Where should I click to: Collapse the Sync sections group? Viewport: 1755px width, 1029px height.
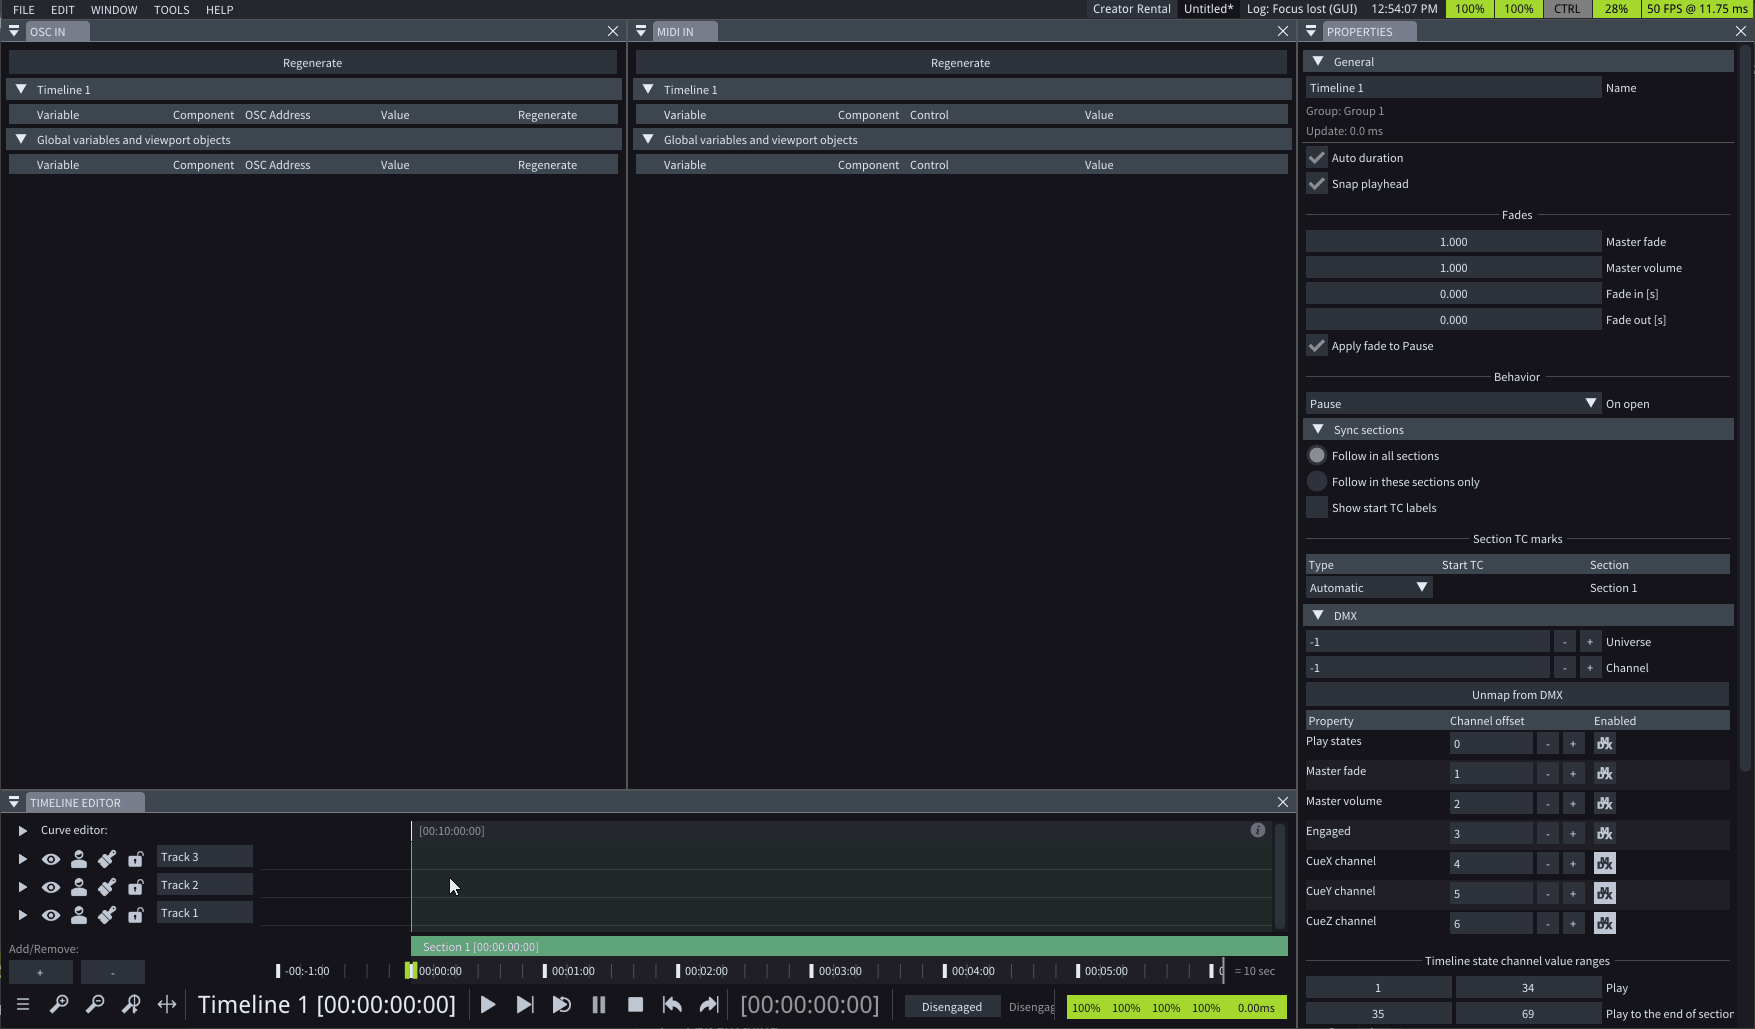point(1318,430)
